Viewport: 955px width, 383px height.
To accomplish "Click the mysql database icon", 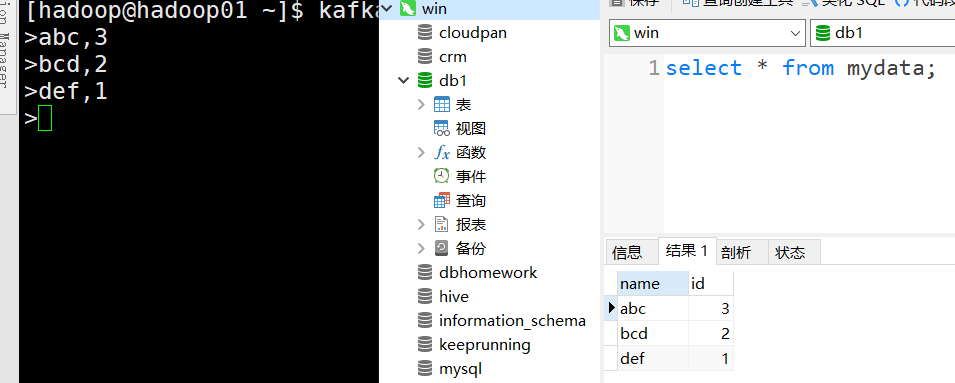I will point(425,368).
